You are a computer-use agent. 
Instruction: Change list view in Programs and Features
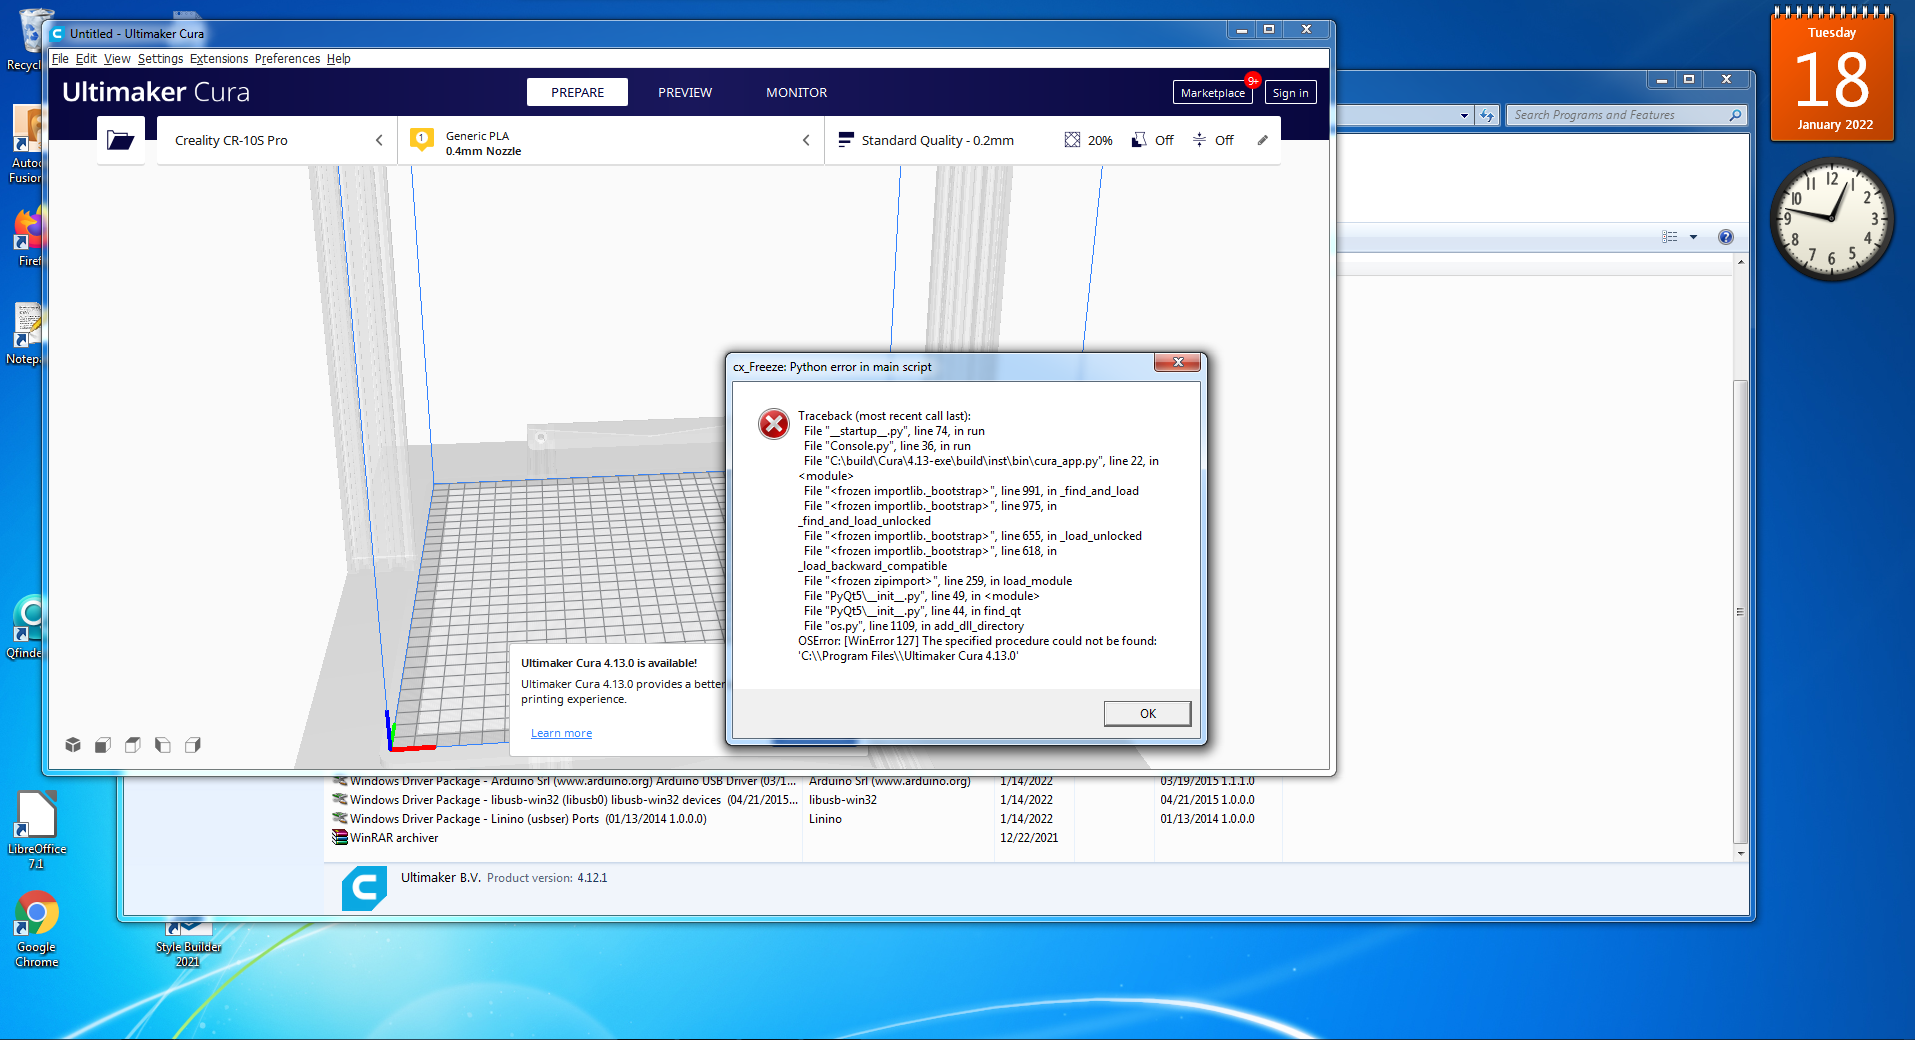[1668, 237]
